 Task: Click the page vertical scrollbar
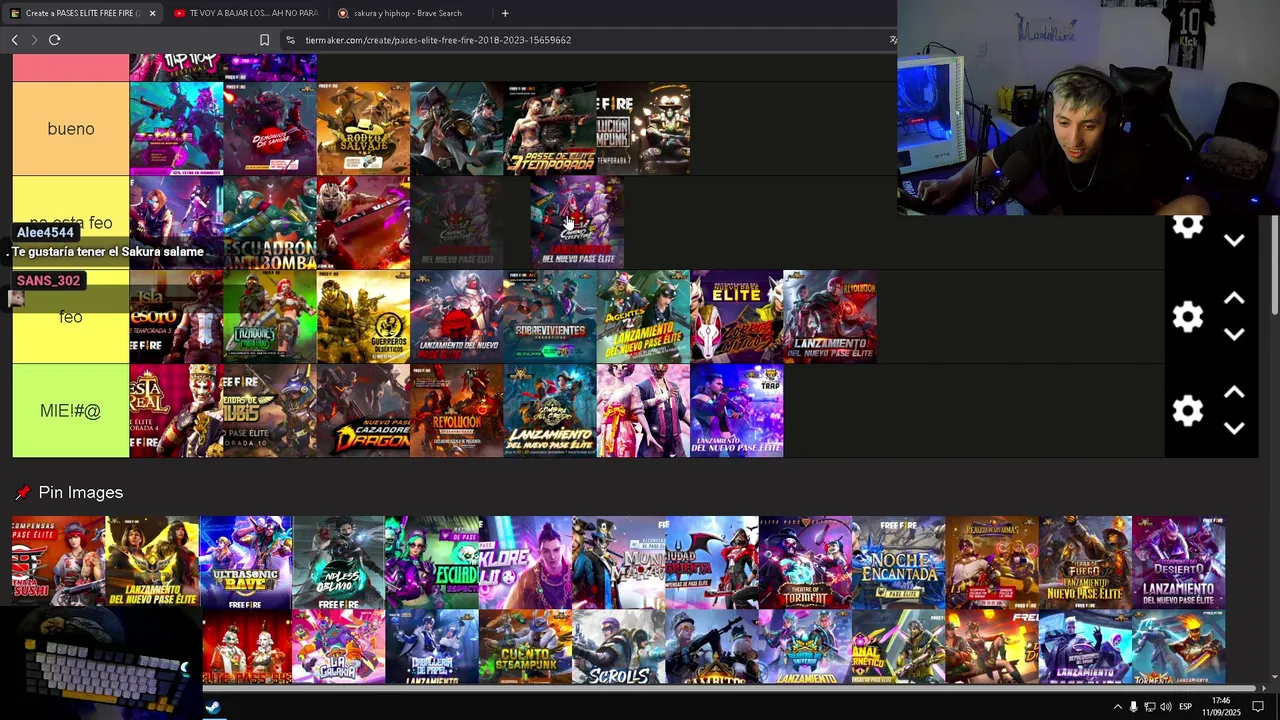pyautogui.click(x=1274, y=266)
